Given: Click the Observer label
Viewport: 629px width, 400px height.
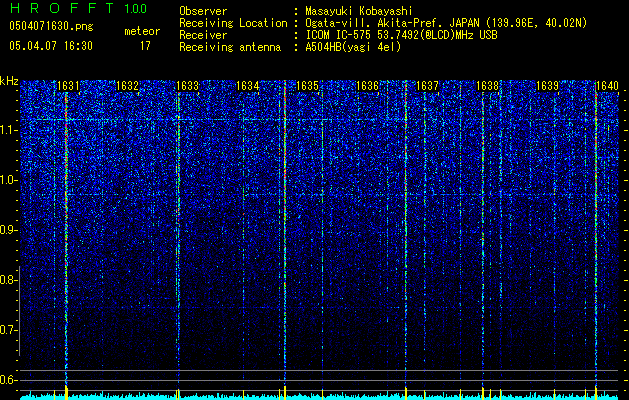Looking at the screenshot, I should [203, 11].
